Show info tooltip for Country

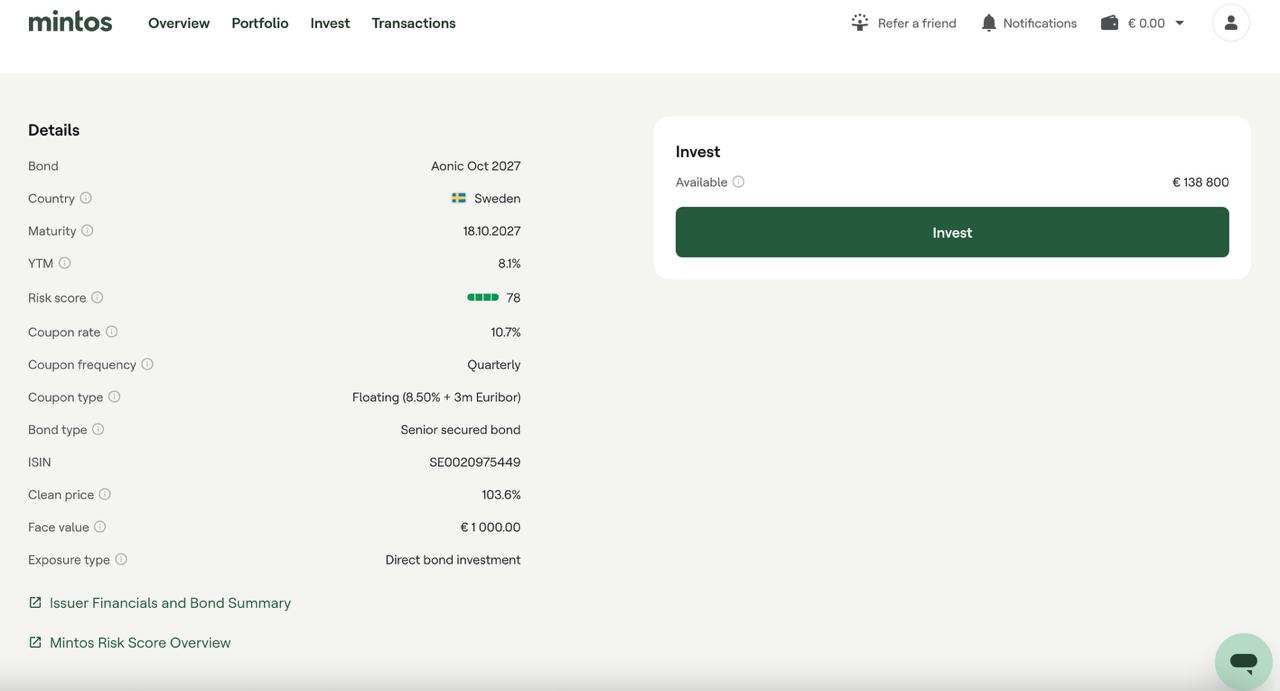pyautogui.click(x=86, y=198)
